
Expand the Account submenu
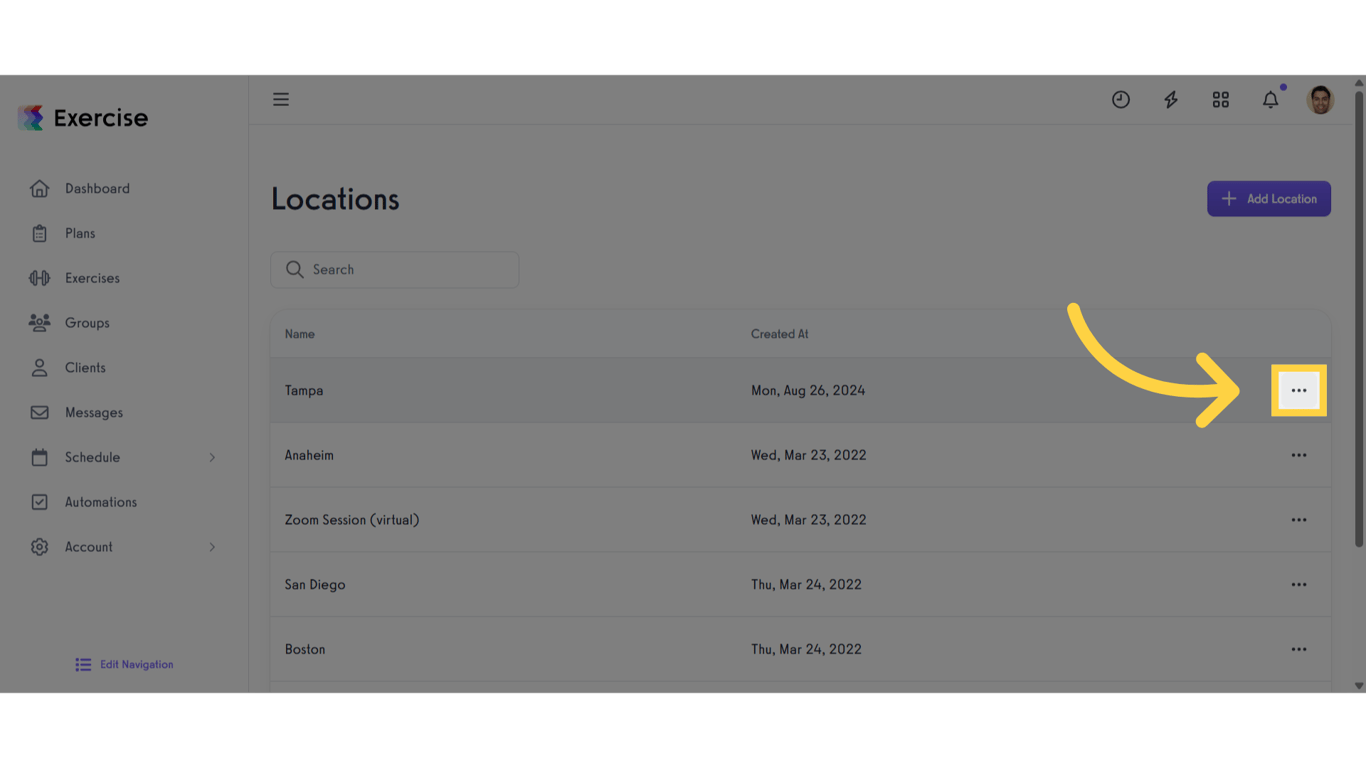(x=212, y=547)
